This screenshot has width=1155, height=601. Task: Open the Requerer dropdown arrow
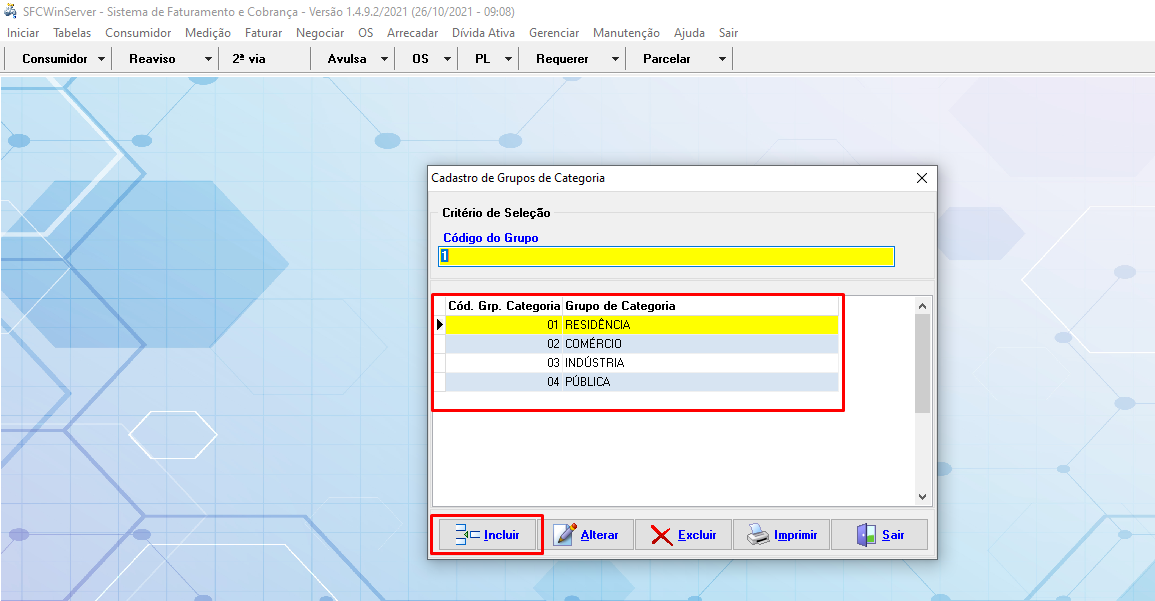[615, 59]
